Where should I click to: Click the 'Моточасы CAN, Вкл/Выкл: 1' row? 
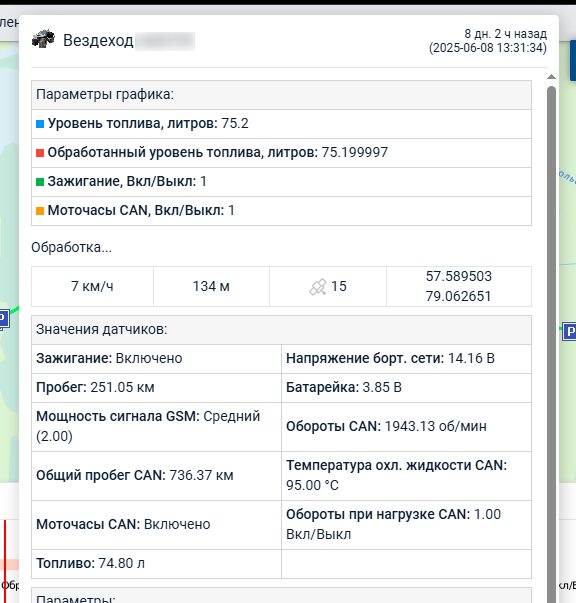pyautogui.click(x=281, y=211)
